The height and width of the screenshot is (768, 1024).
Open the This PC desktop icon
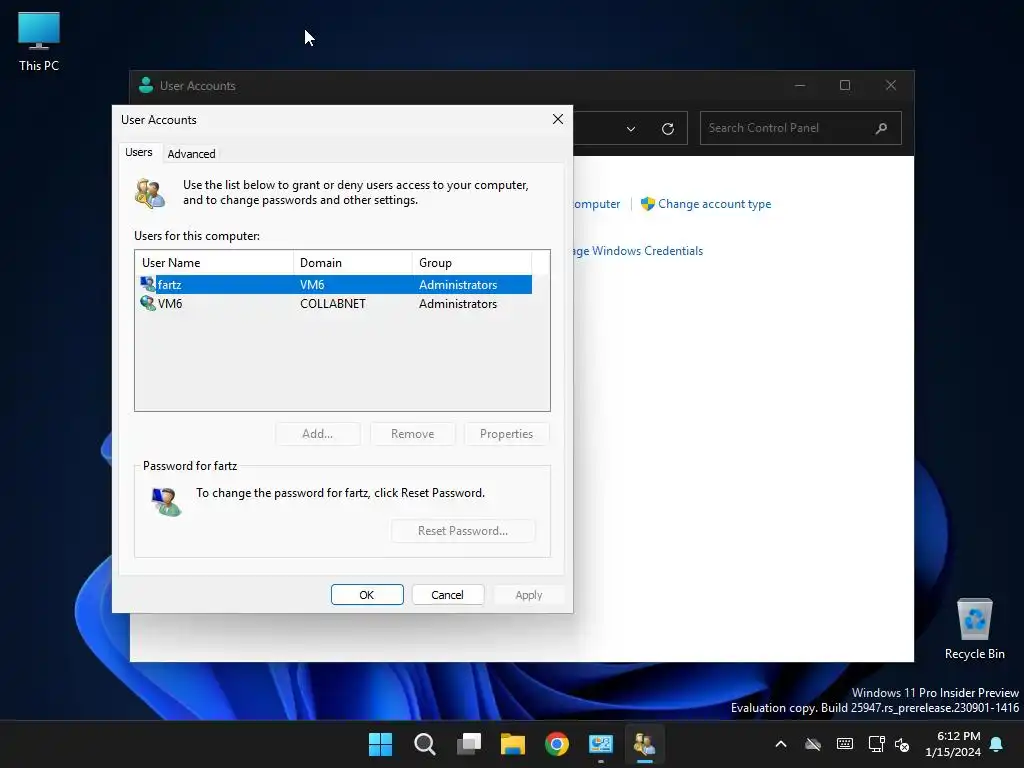coord(39,42)
